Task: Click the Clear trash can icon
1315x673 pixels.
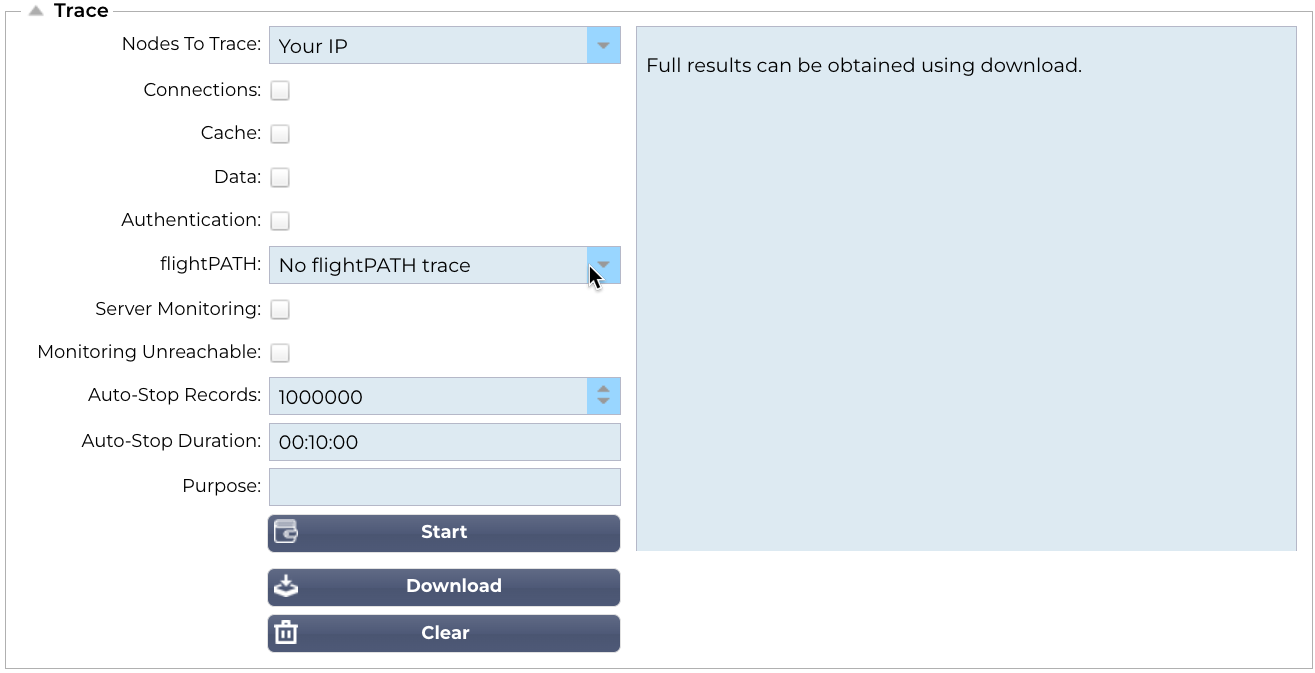Action: tap(286, 633)
